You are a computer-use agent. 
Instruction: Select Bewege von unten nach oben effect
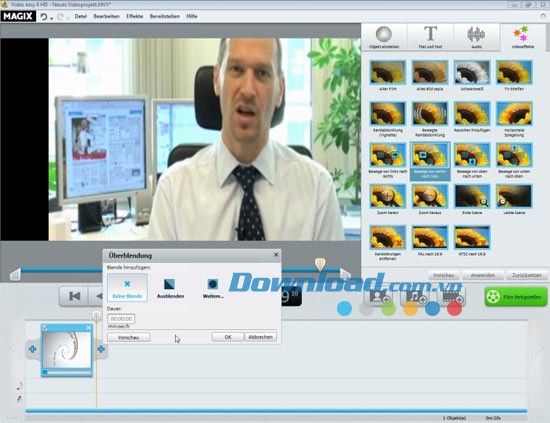(514, 160)
